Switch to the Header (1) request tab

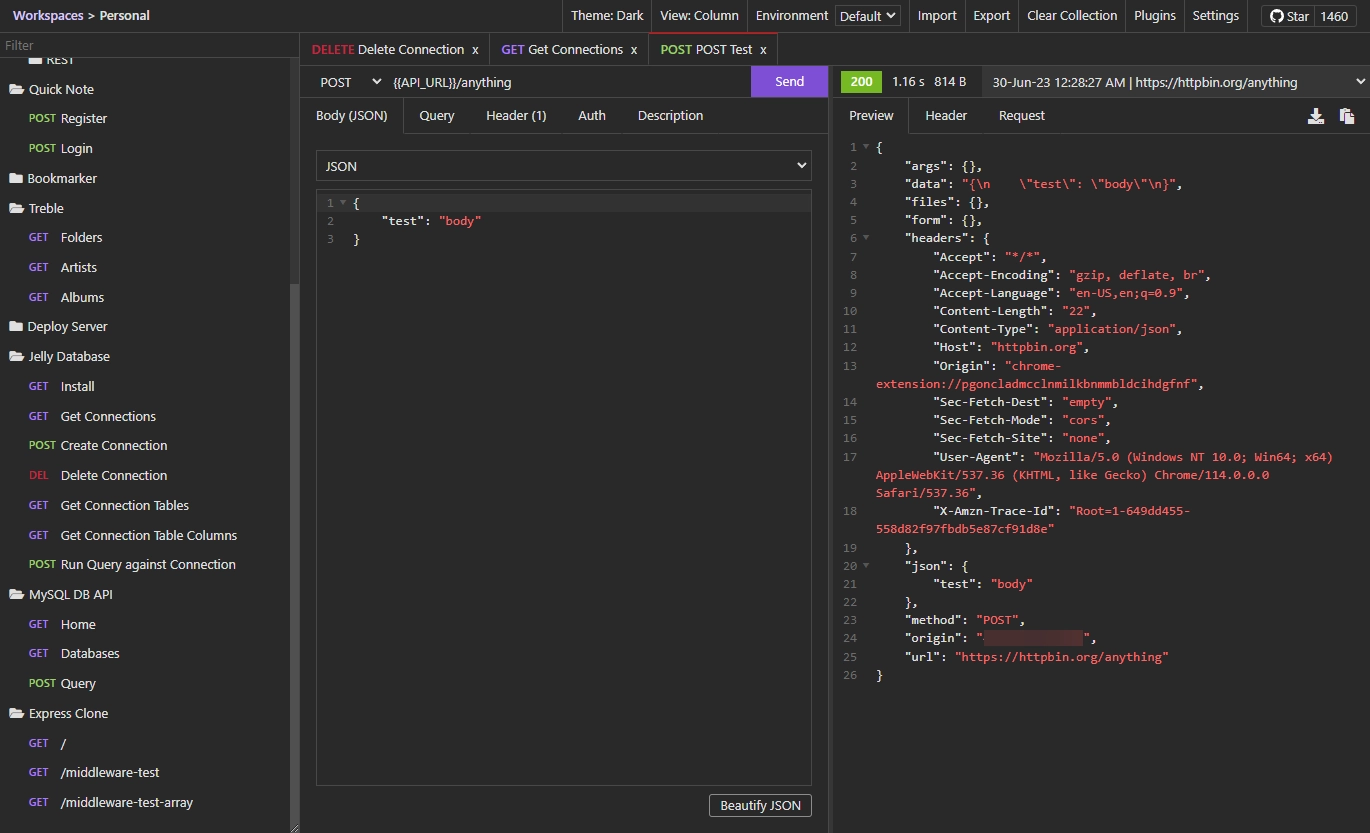click(516, 116)
